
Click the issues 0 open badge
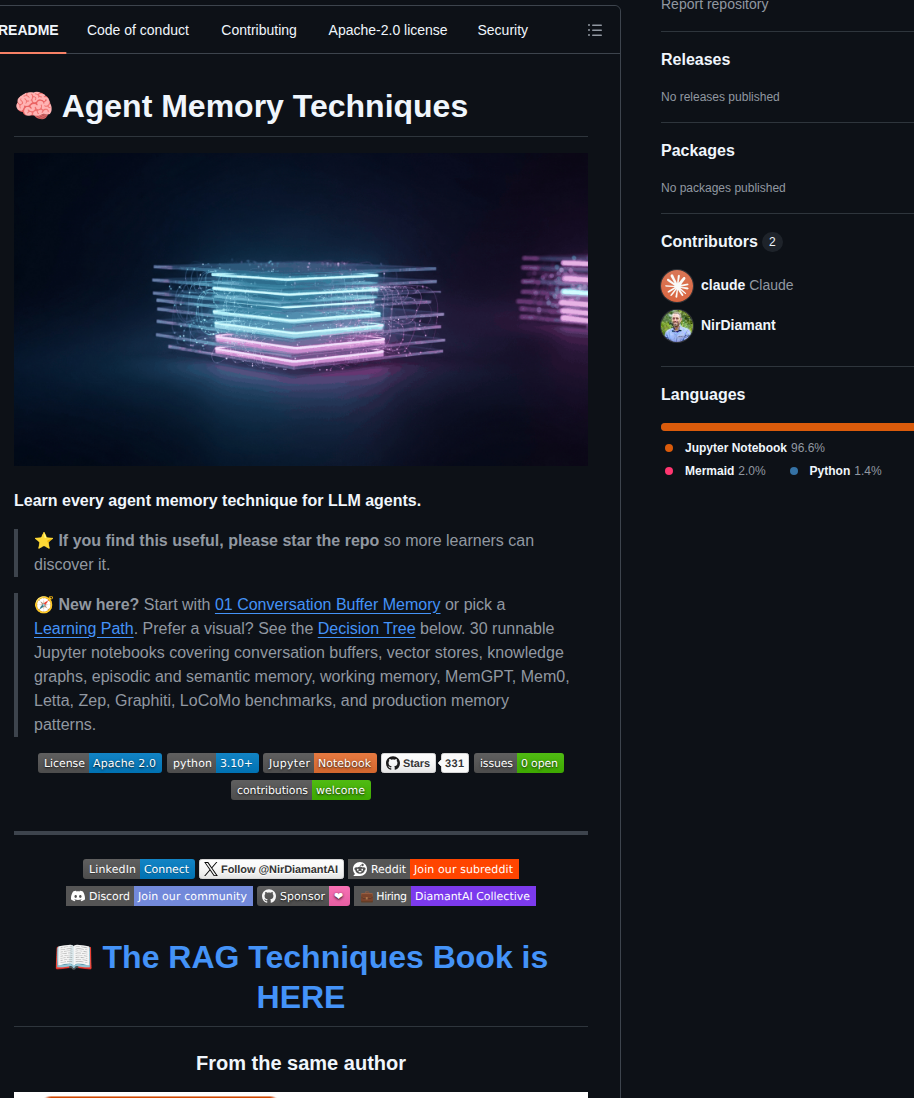coord(519,763)
